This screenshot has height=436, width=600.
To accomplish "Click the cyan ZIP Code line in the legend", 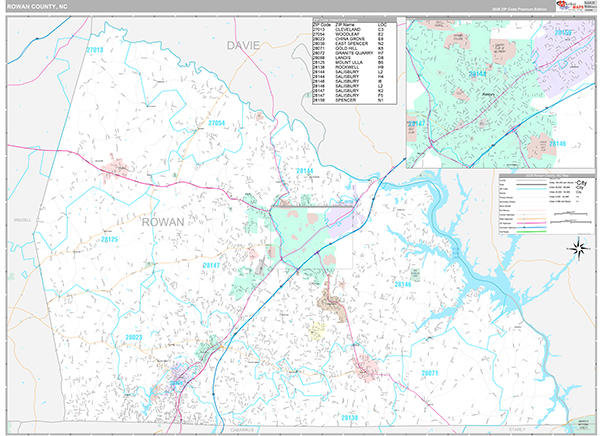I will pyautogui.click(x=532, y=189).
